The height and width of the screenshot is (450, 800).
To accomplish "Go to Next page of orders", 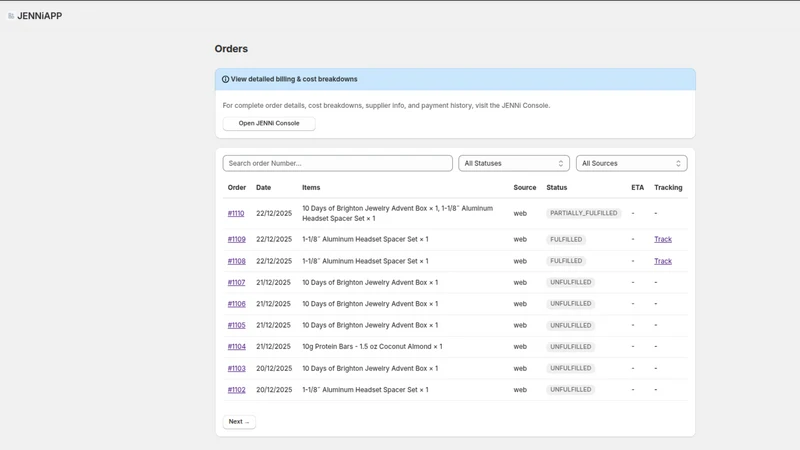I will coord(239,422).
